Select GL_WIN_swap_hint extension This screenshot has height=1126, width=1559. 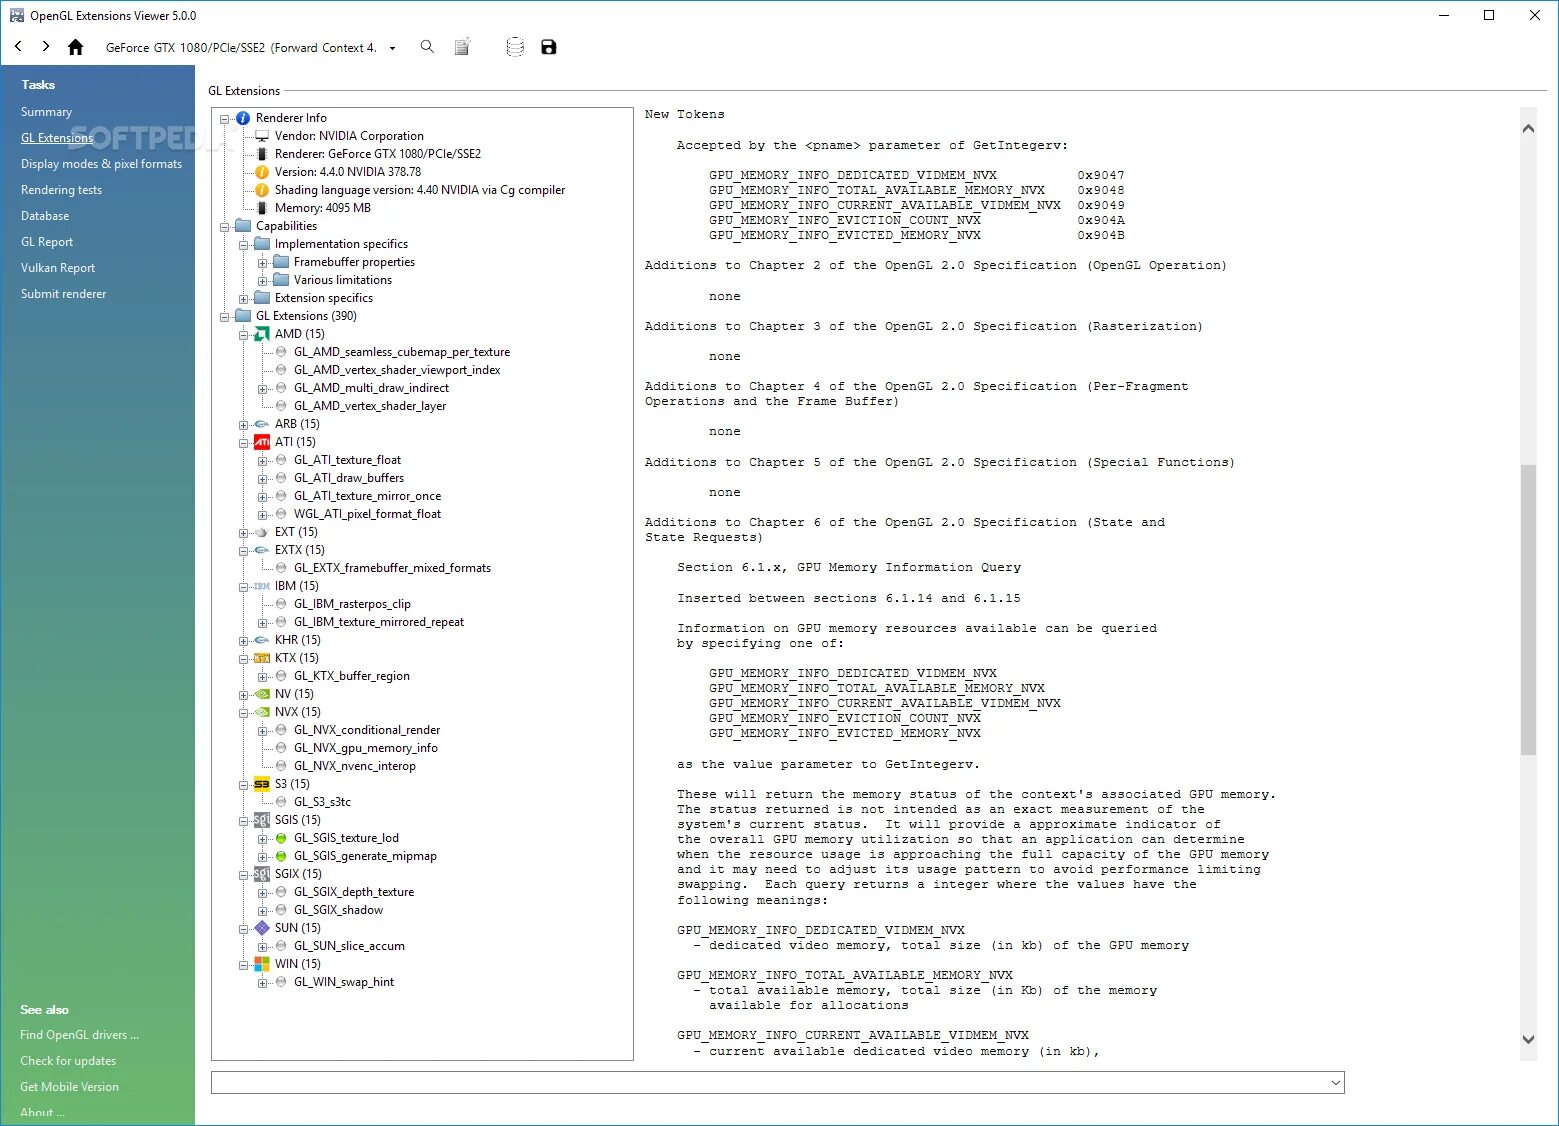click(344, 982)
